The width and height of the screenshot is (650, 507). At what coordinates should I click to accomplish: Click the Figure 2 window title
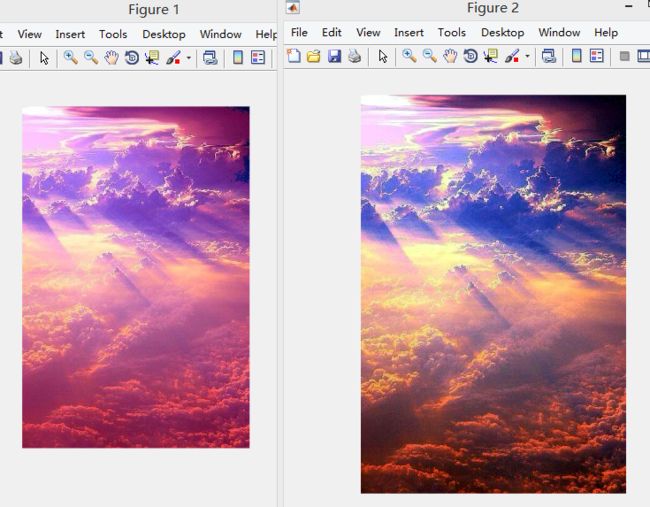pyautogui.click(x=493, y=8)
